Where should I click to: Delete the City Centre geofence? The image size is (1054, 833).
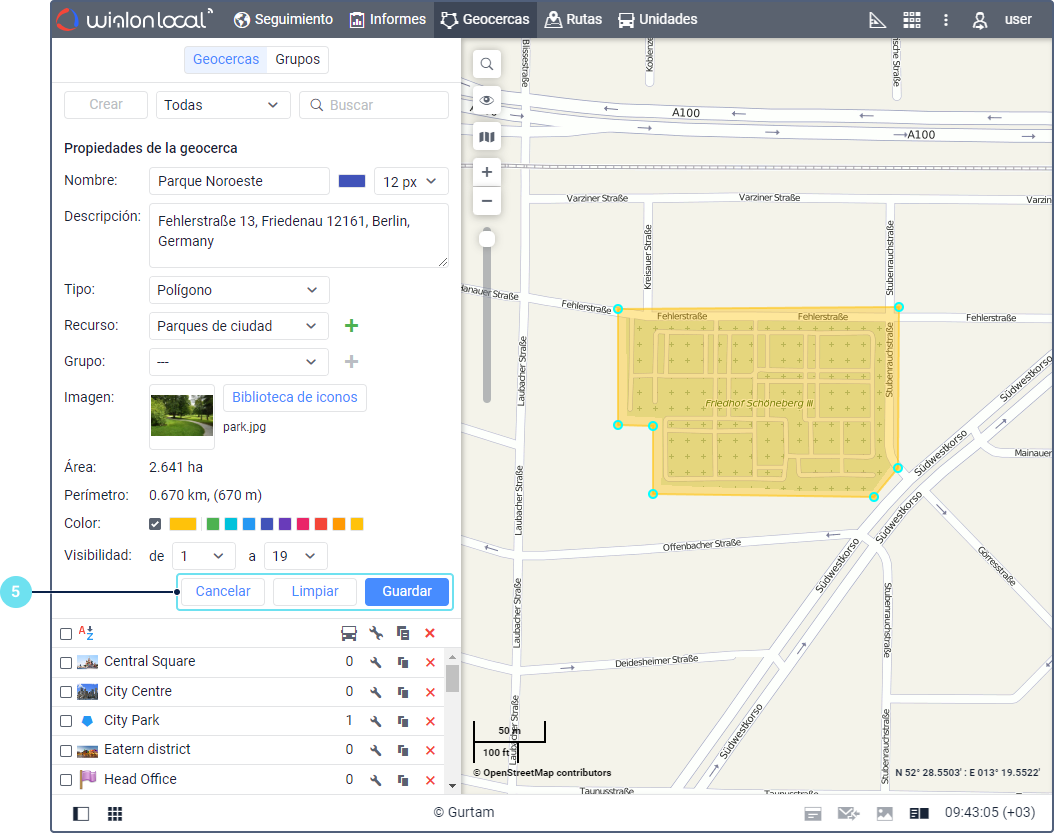pos(430,692)
